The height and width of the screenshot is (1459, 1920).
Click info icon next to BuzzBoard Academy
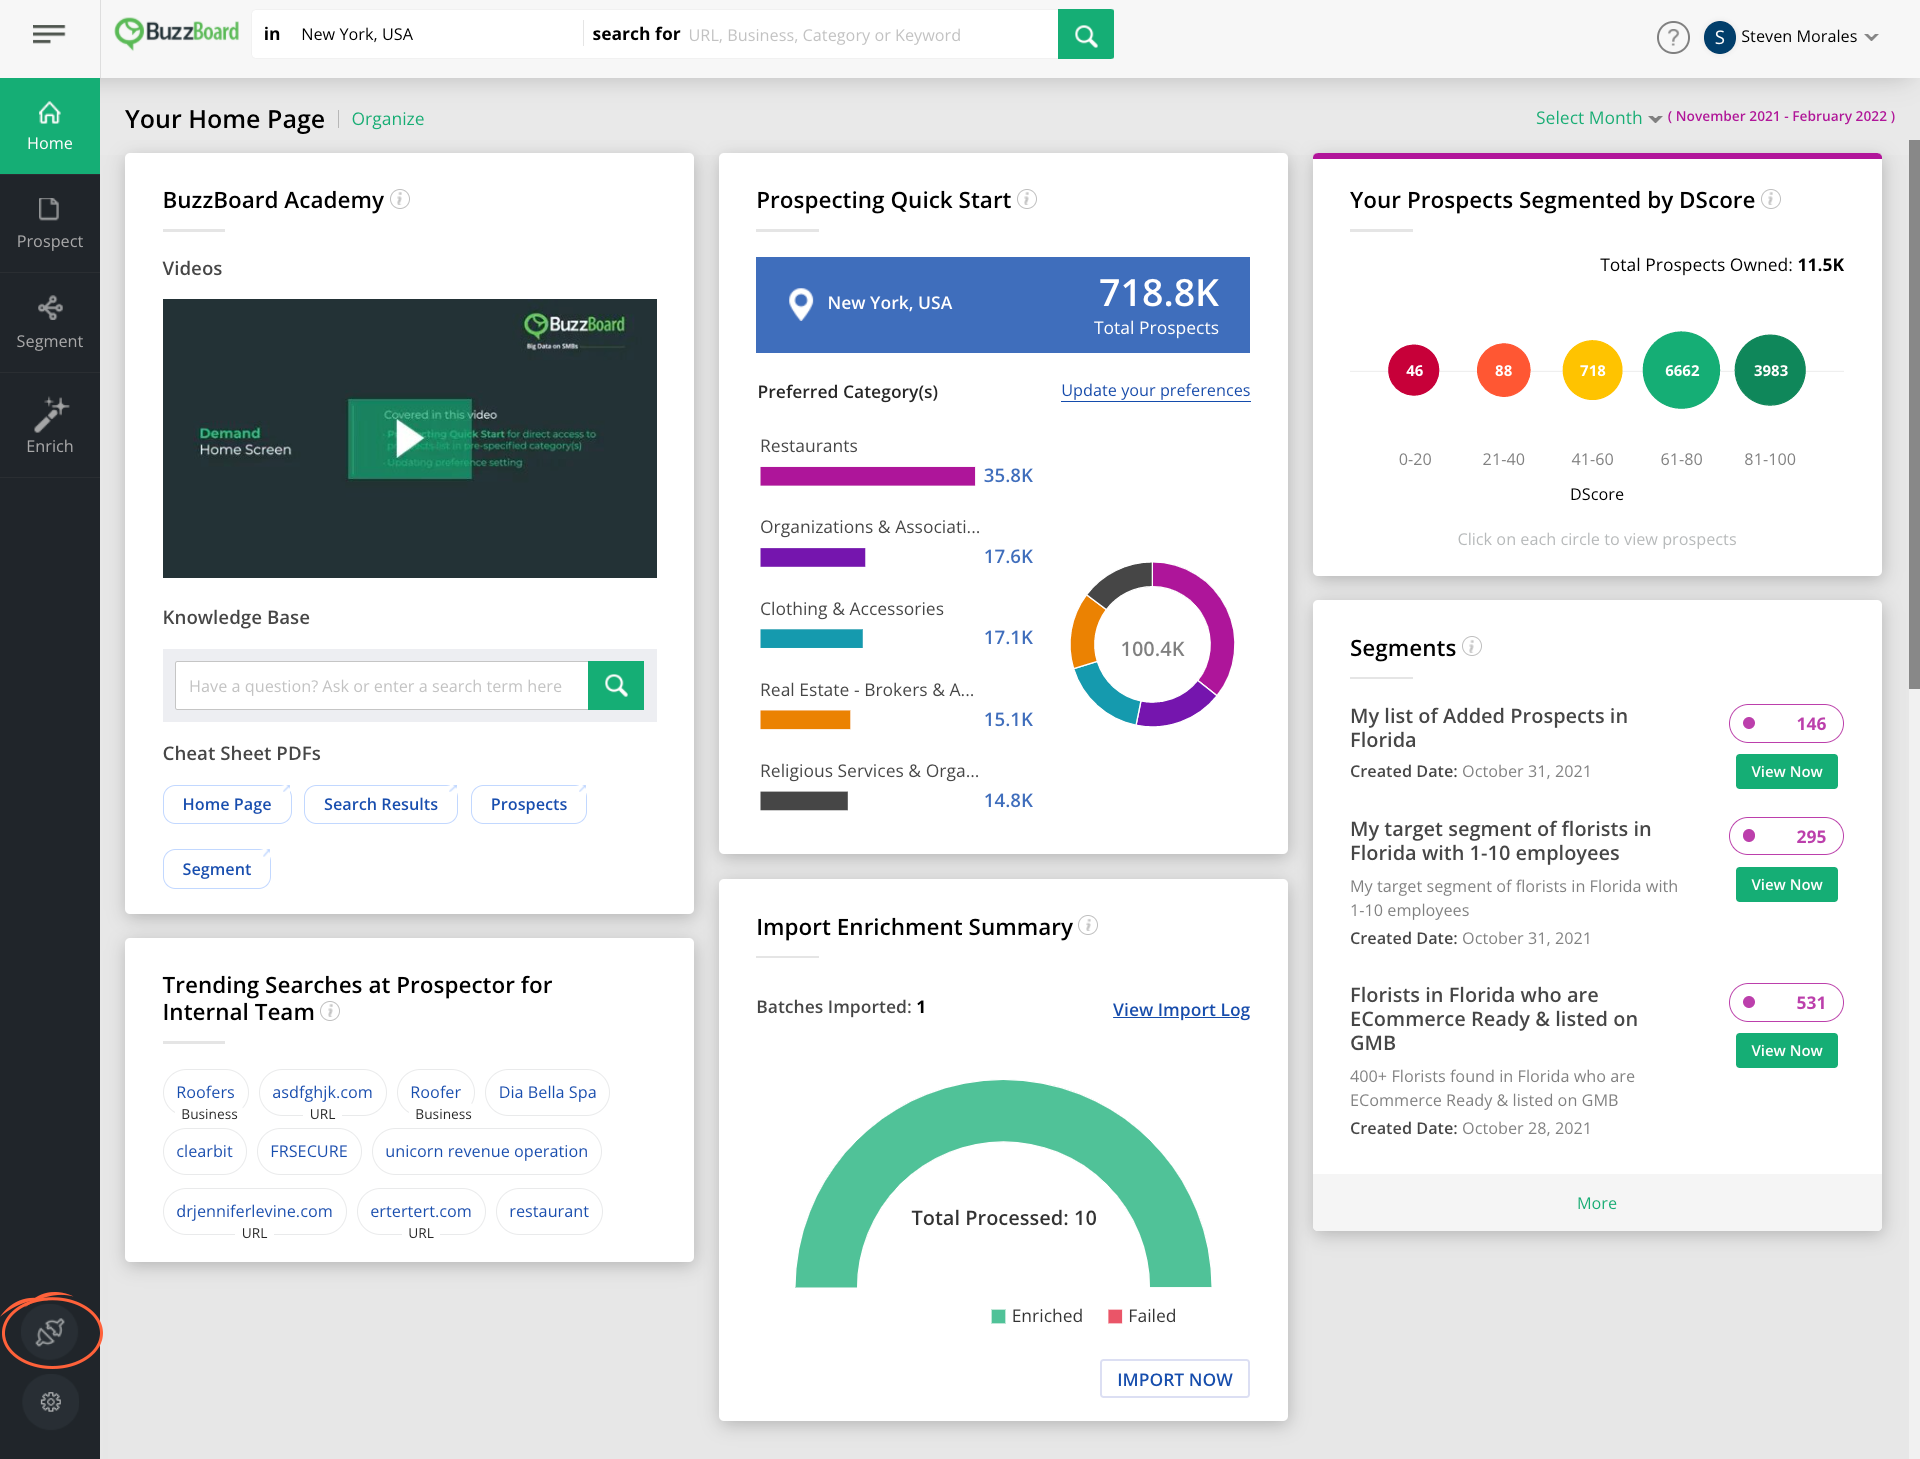coord(400,199)
